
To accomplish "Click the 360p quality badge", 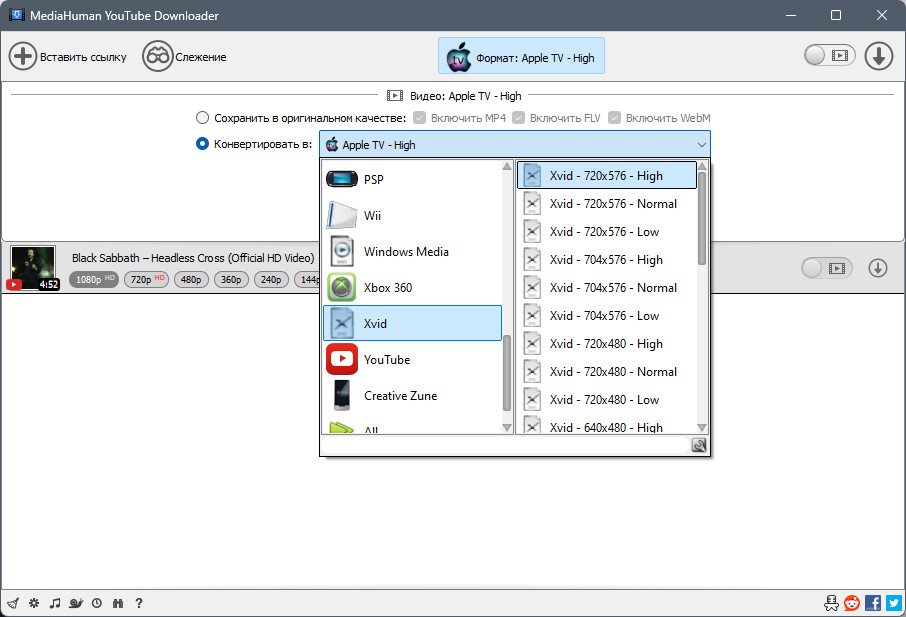I will click(x=231, y=280).
